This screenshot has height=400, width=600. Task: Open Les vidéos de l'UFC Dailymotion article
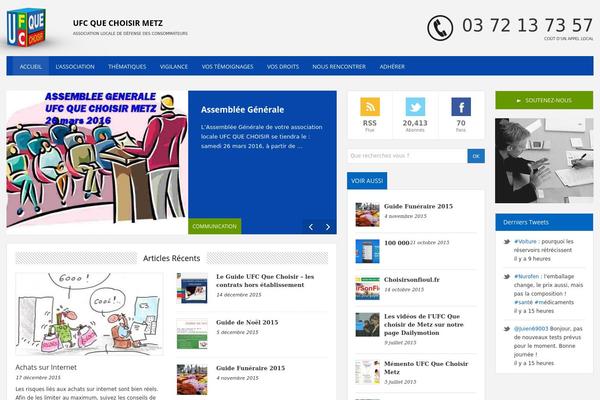point(424,325)
